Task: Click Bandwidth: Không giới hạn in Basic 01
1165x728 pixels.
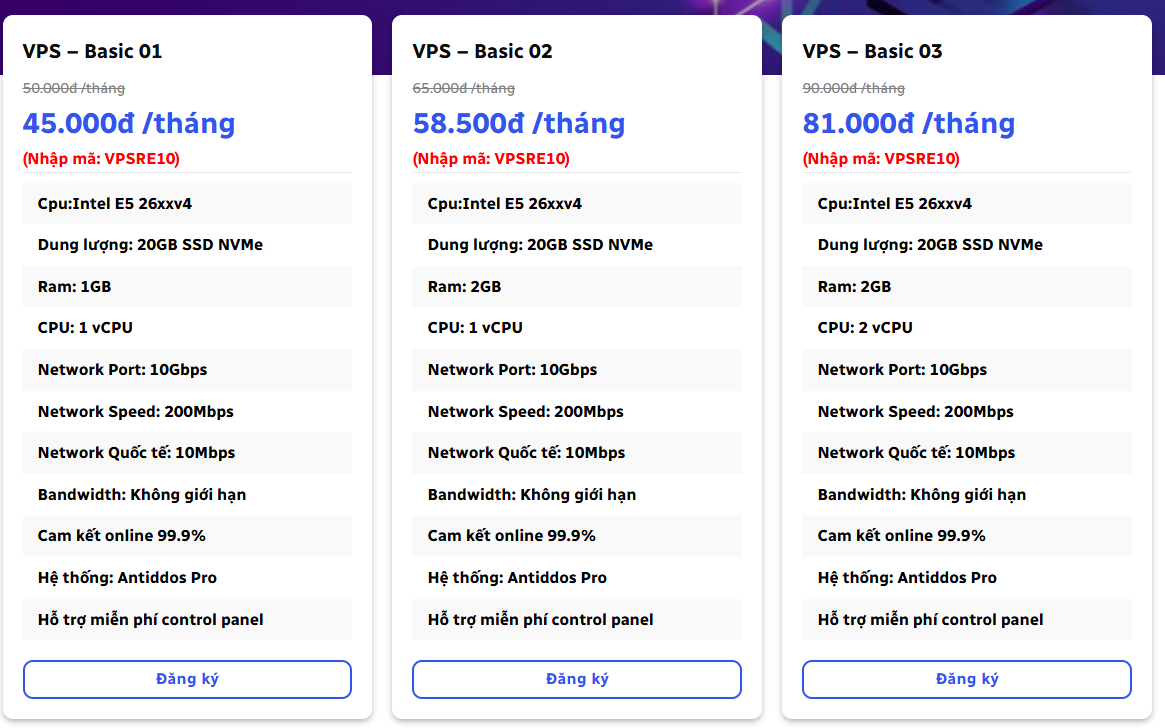Action: pyautogui.click(x=142, y=494)
